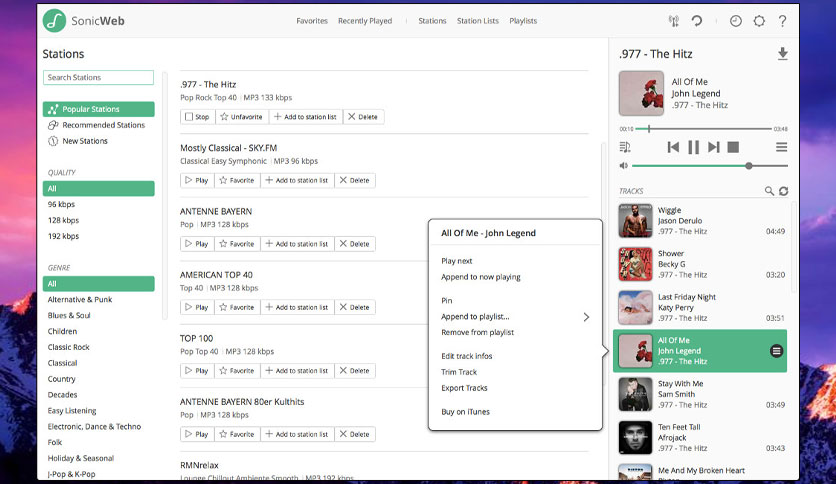Open the now-playing queue icon left of playback controls

coord(625,147)
